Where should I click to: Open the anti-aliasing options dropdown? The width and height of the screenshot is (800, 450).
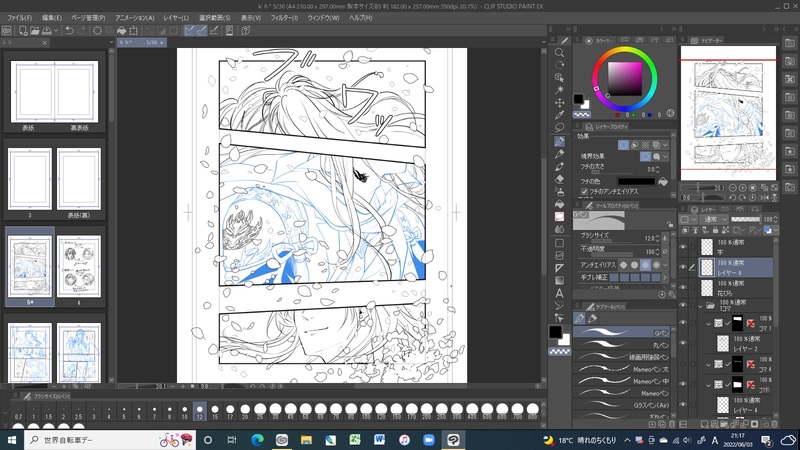tap(665, 265)
